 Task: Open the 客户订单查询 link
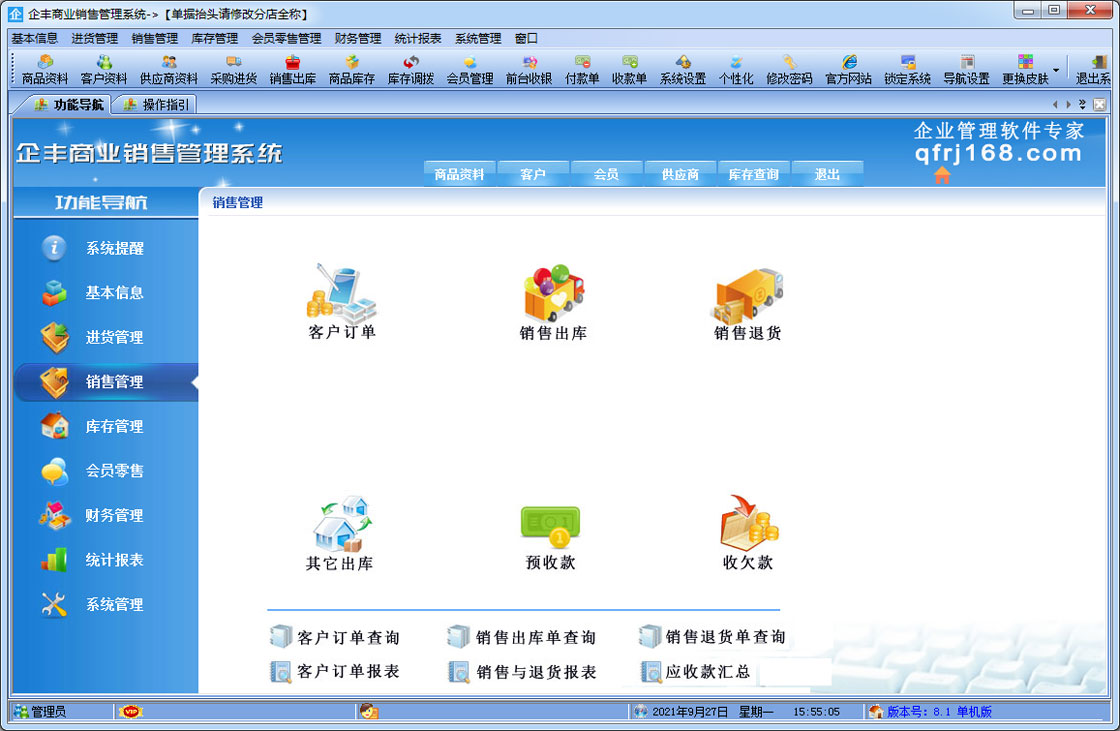(x=337, y=637)
